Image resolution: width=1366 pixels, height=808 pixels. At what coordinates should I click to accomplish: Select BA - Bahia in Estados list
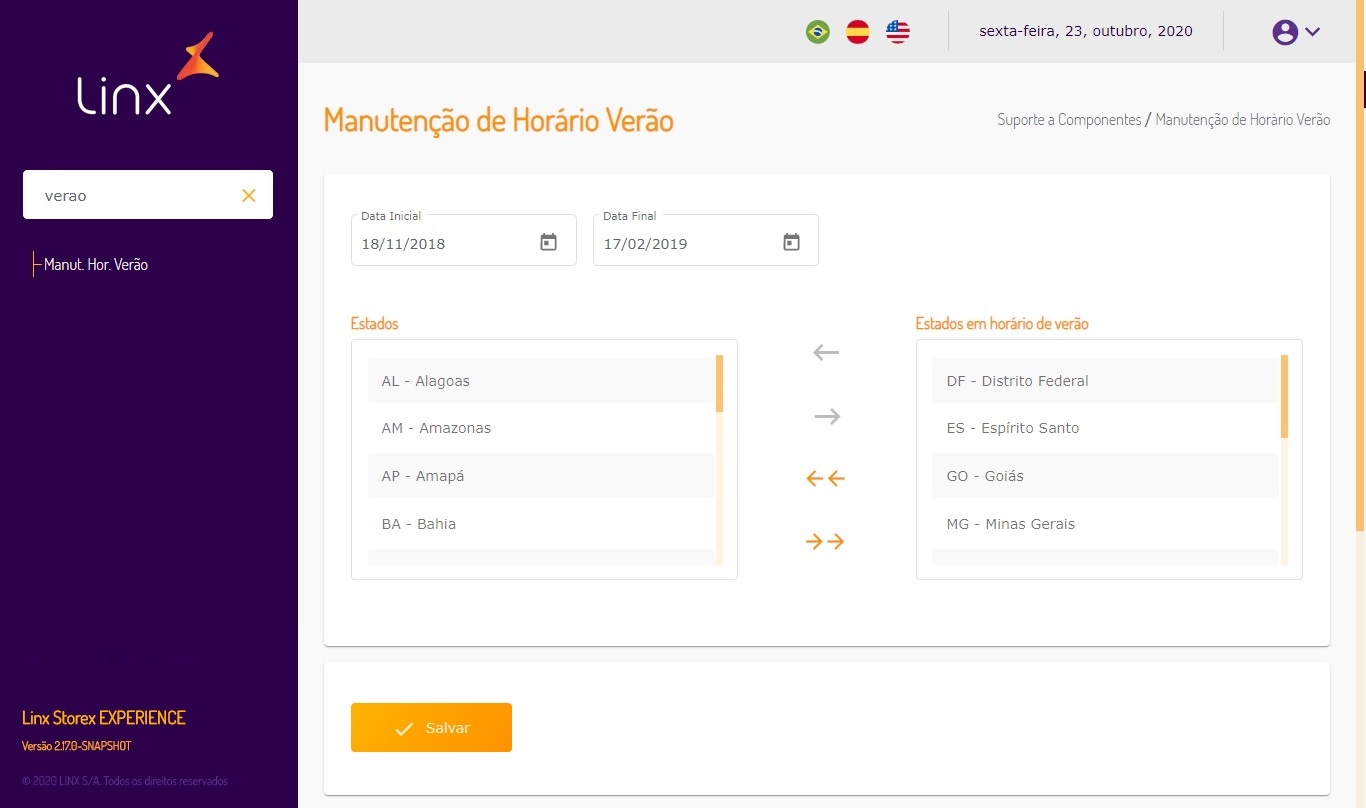coord(541,524)
